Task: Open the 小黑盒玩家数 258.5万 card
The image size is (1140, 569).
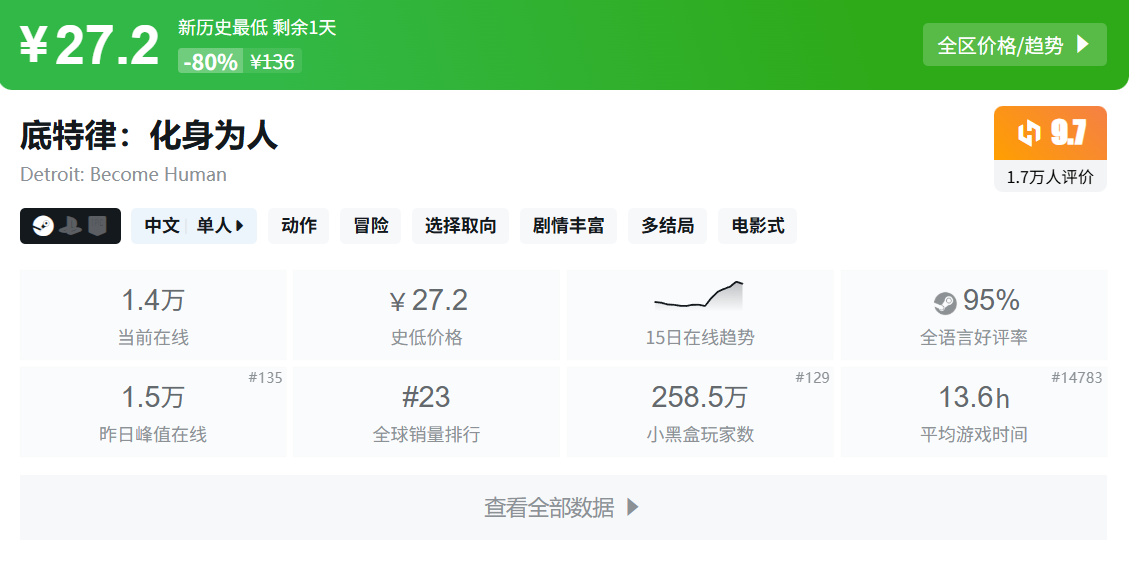Action: coord(700,411)
